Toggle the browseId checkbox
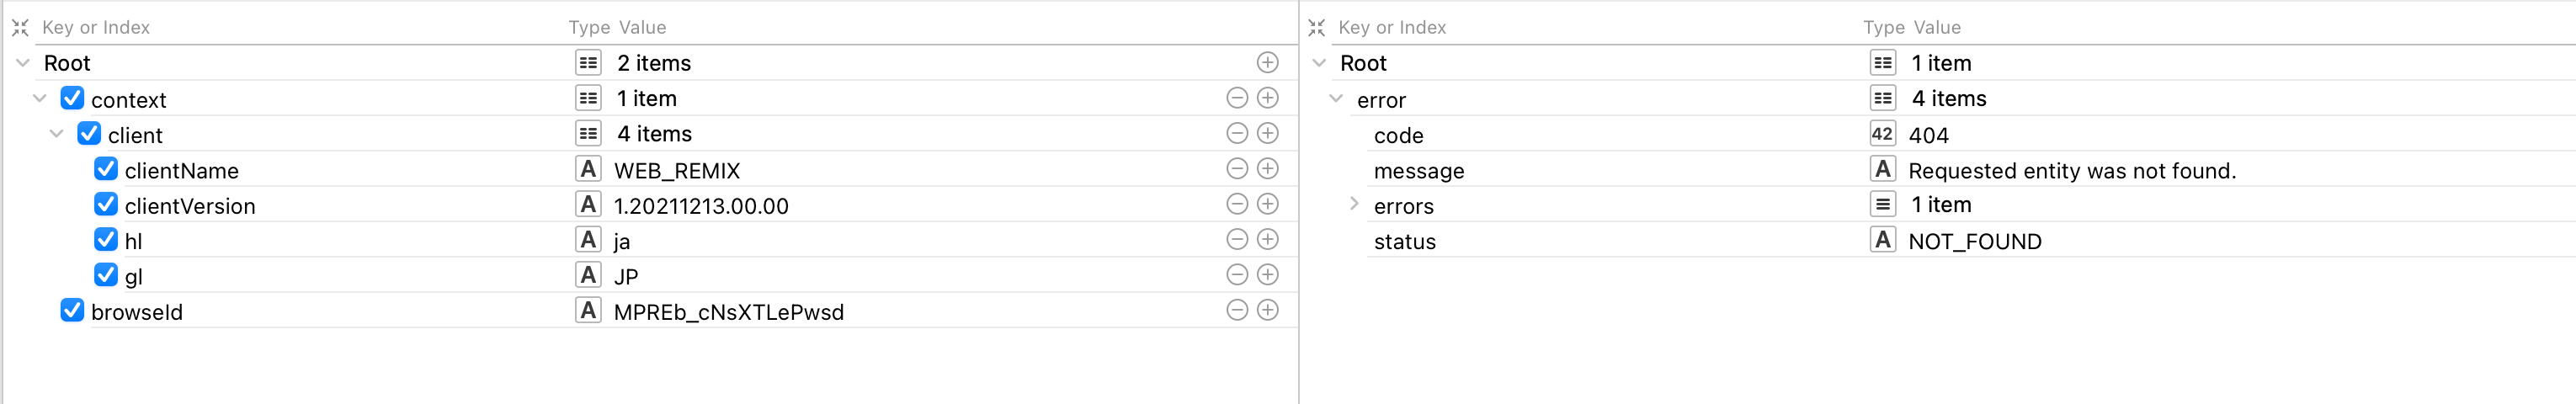 (72, 310)
